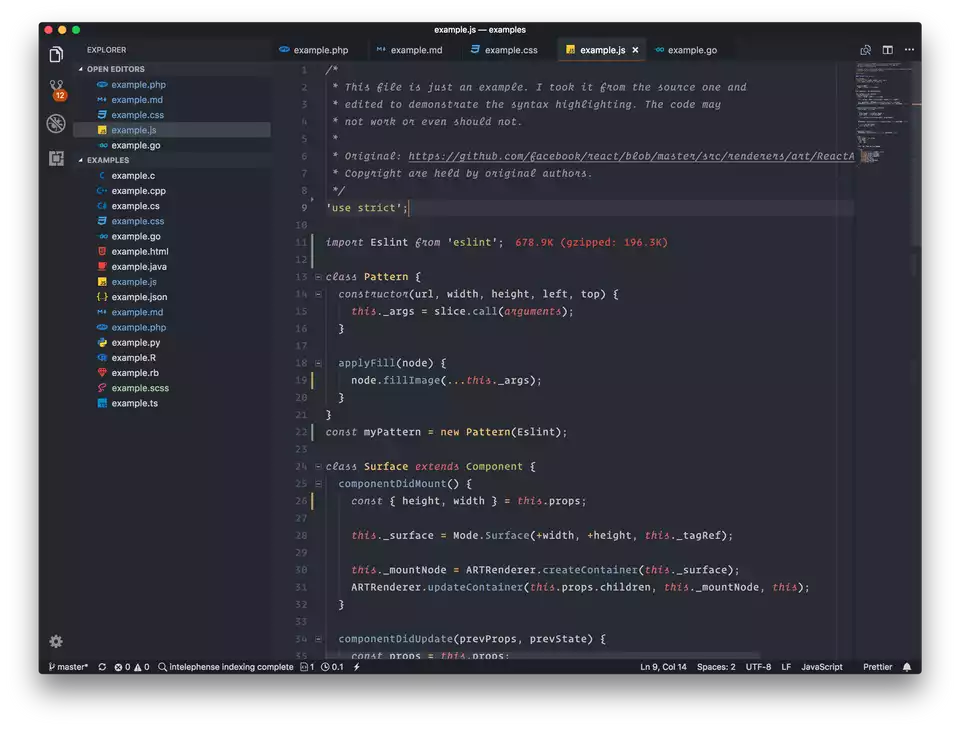This screenshot has height=729, width=960.
Task: Change indentation via Spaces: 2
Action: point(716,667)
